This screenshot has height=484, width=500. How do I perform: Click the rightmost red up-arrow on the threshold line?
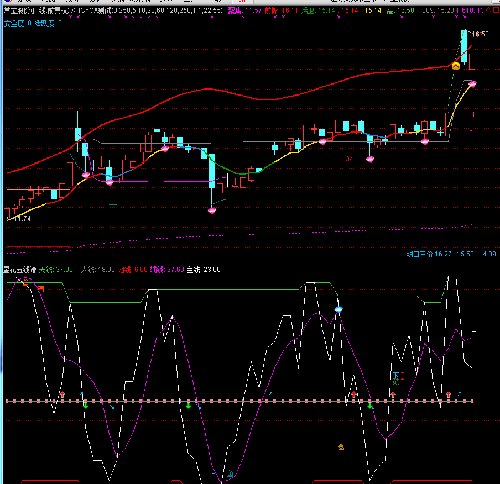tap(448, 395)
